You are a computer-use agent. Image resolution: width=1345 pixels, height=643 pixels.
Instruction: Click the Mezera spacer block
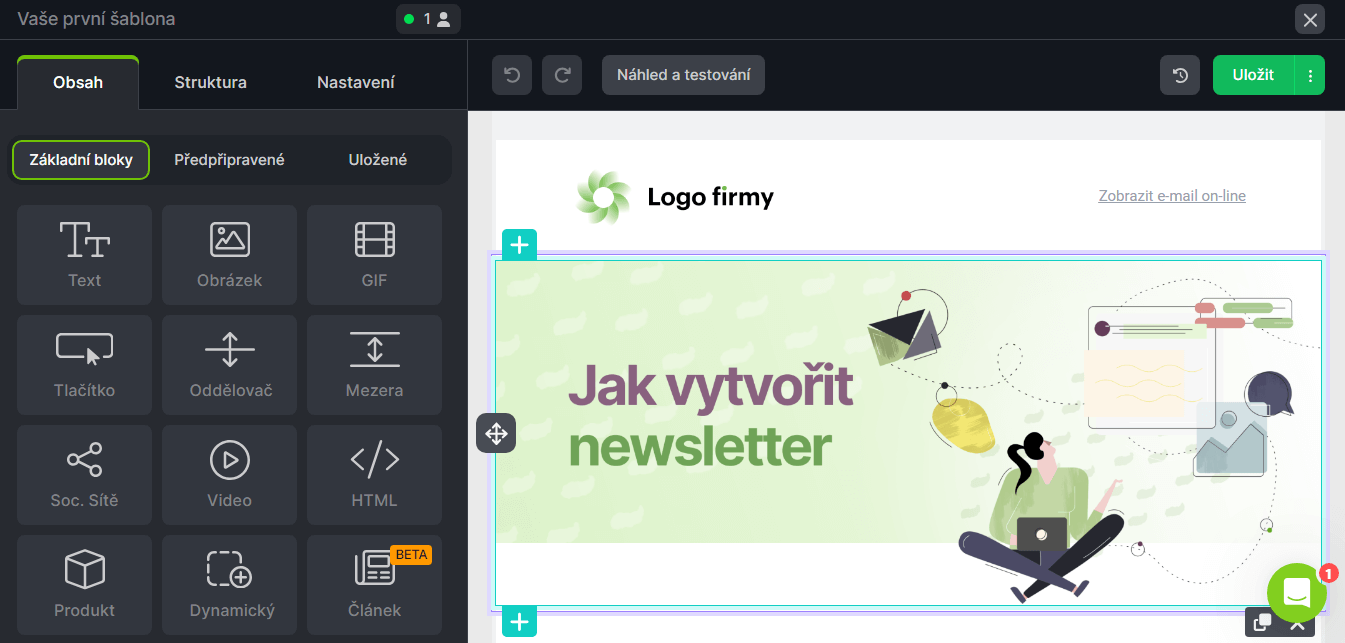(x=375, y=365)
